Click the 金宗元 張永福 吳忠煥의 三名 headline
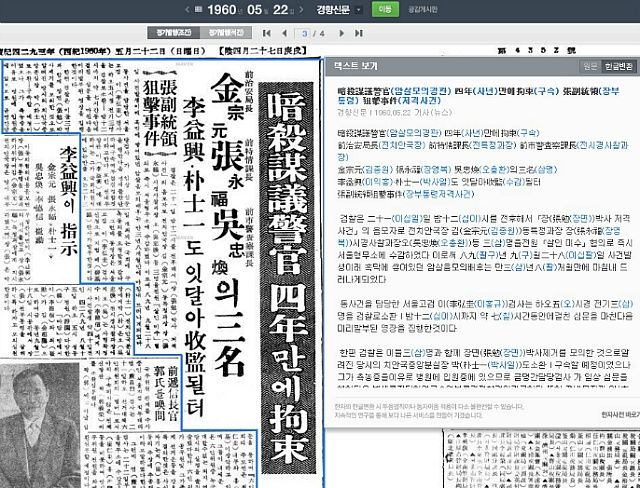This screenshot has width=640, height=488. (229, 224)
